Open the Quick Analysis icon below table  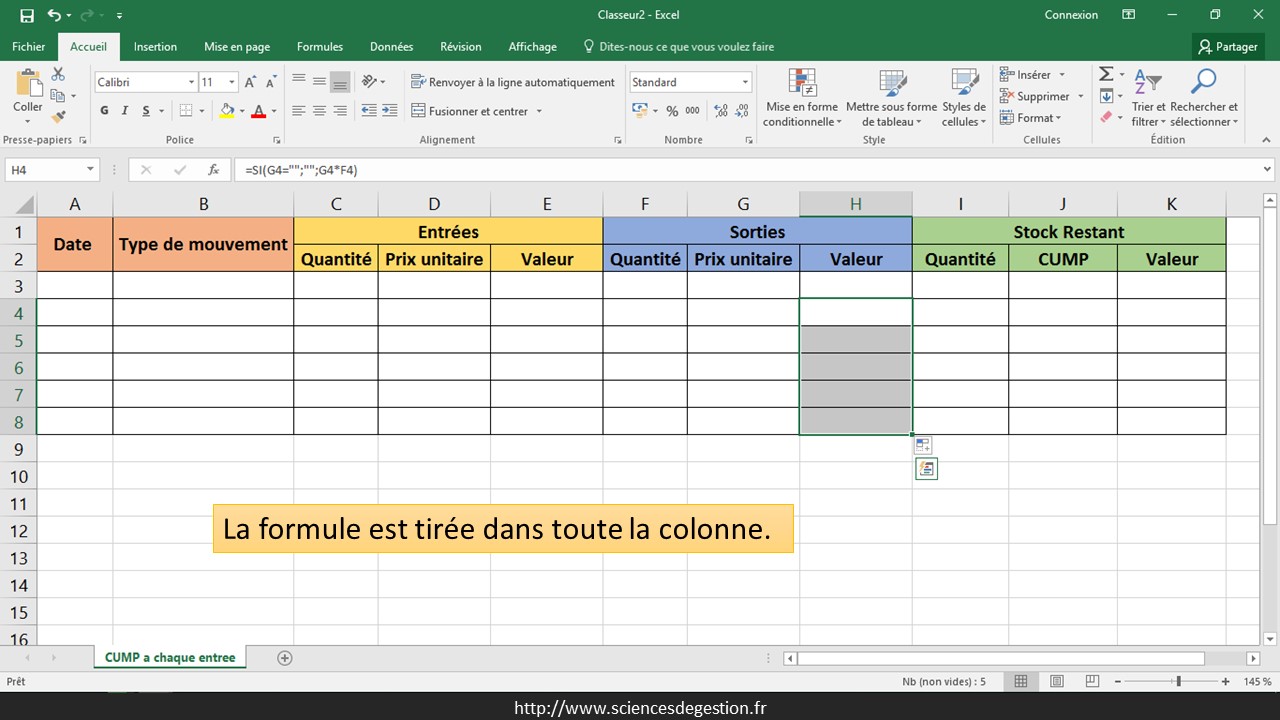coord(926,469)
